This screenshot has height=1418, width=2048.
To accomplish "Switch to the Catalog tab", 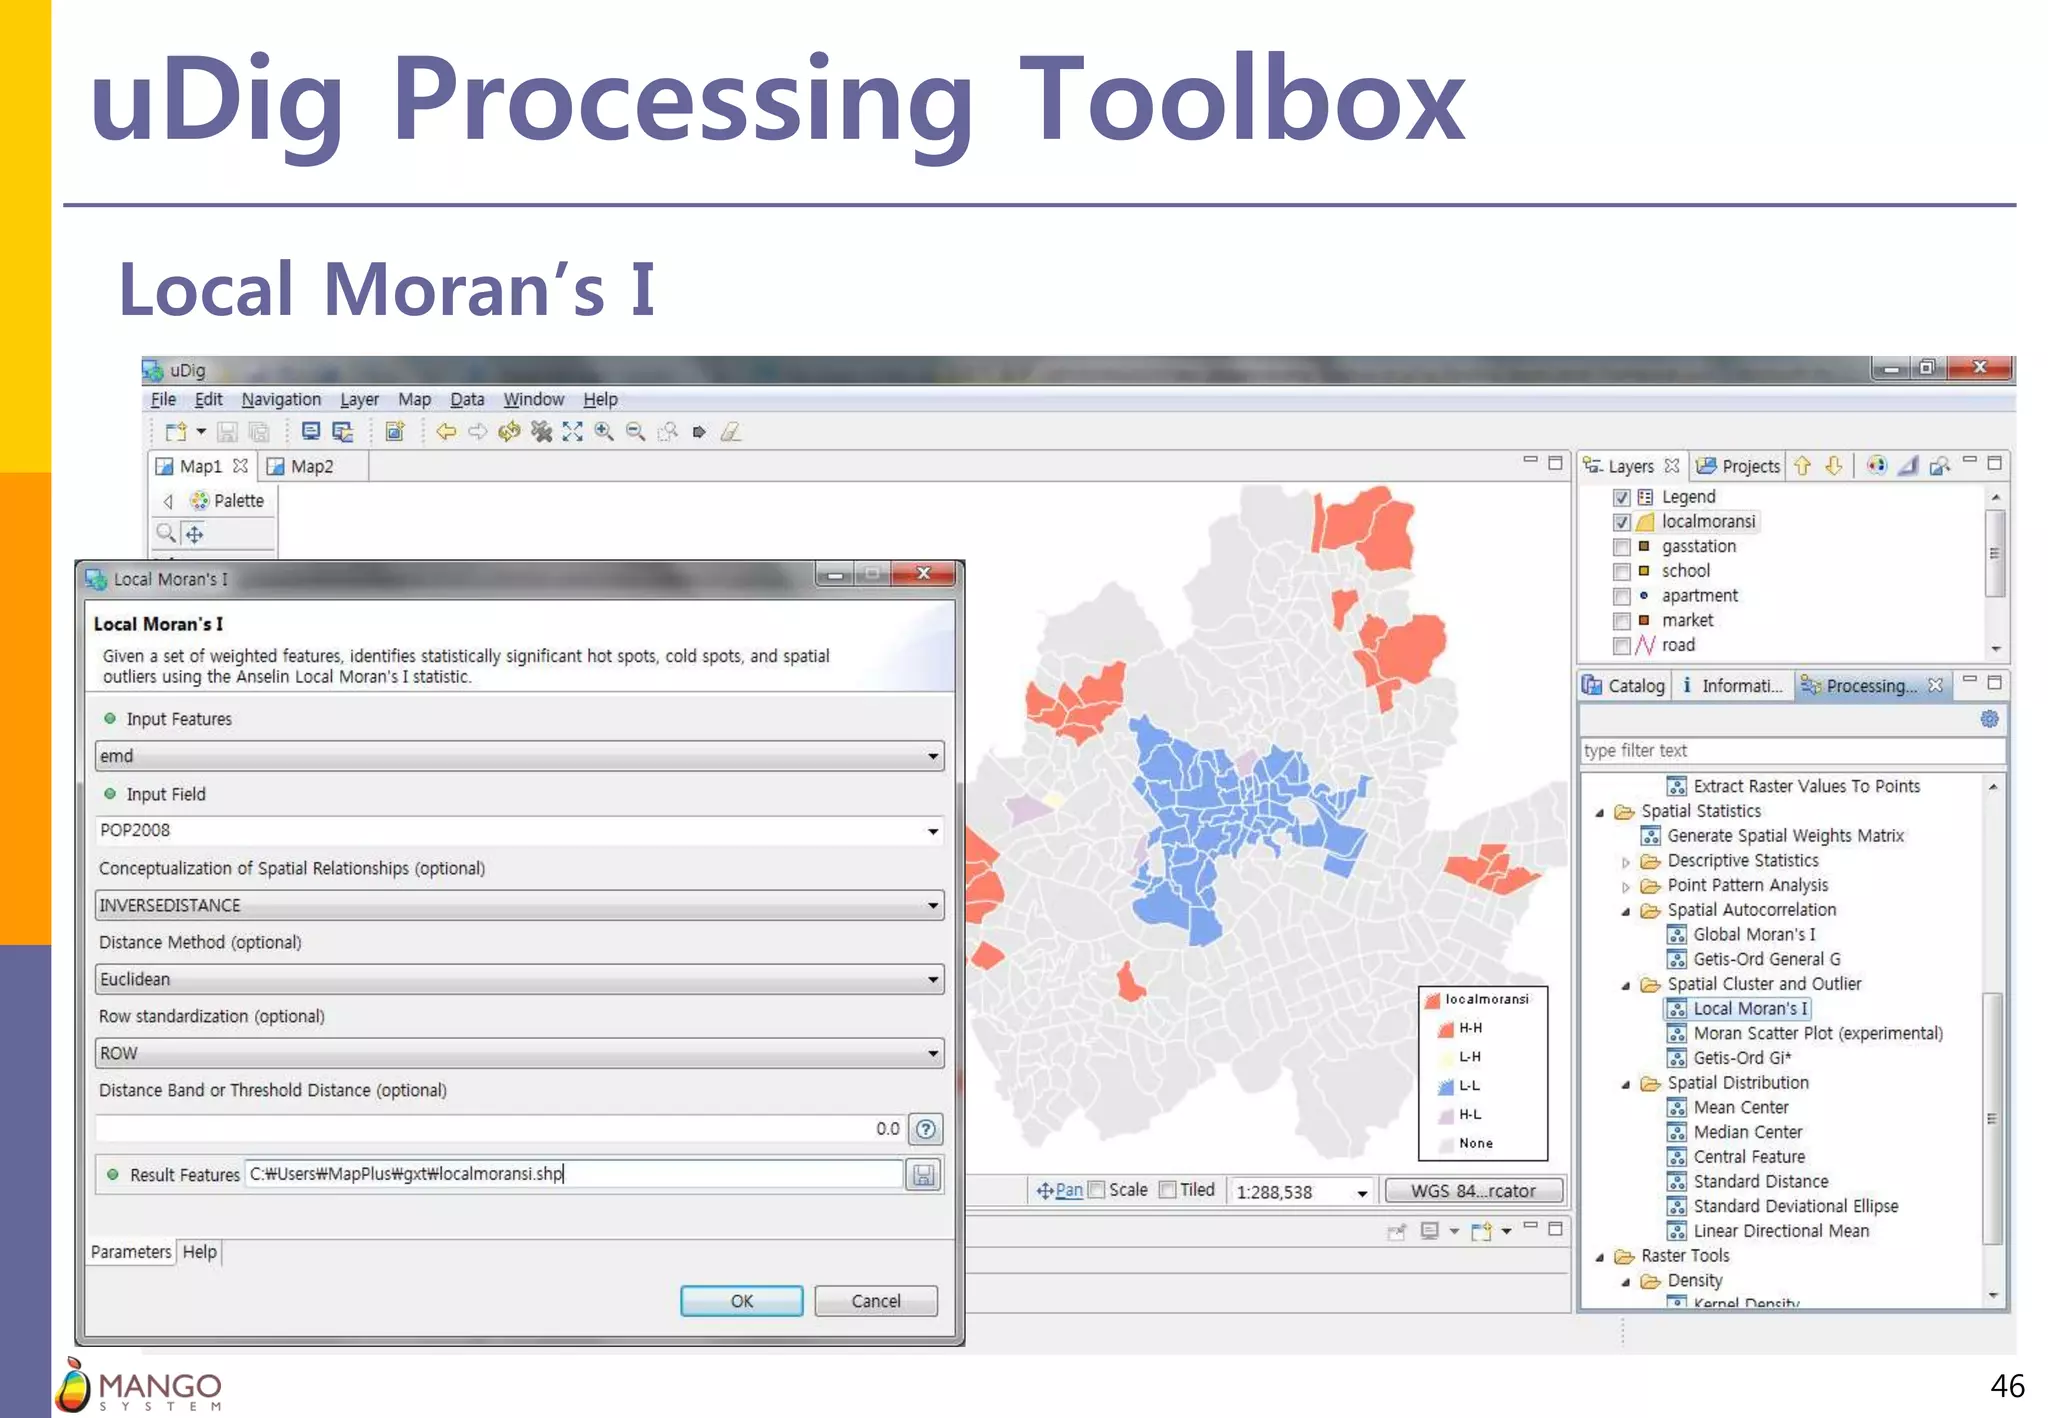I will click(x=1624, y=686).
